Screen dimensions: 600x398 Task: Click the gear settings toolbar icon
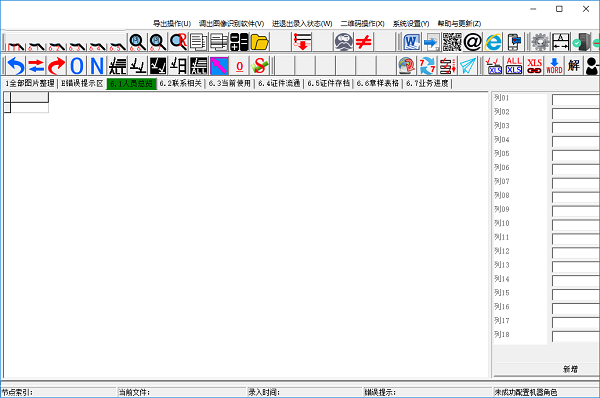pyautogui.click(x=540, y=42)
